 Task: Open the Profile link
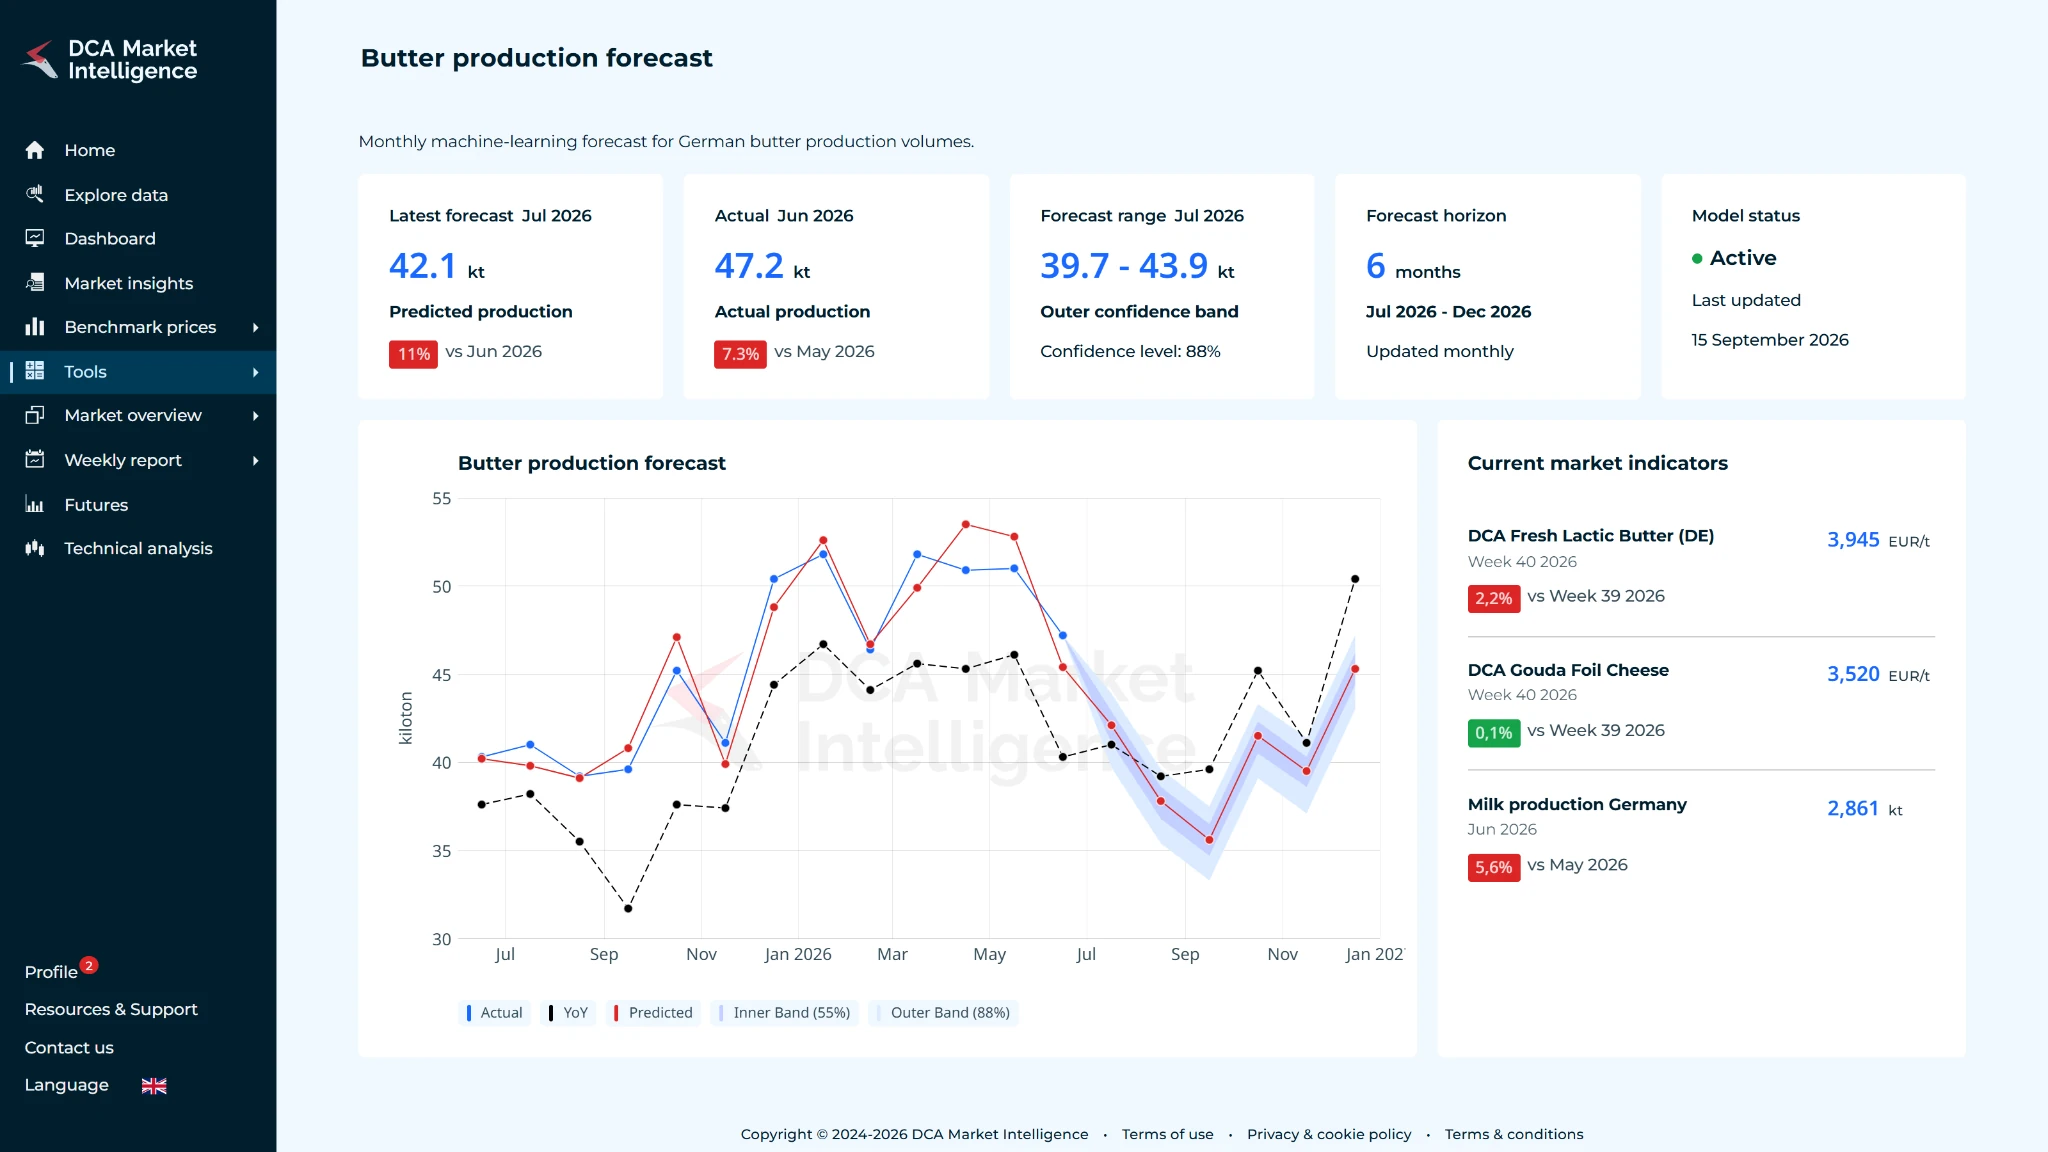[x=51, y=972]
